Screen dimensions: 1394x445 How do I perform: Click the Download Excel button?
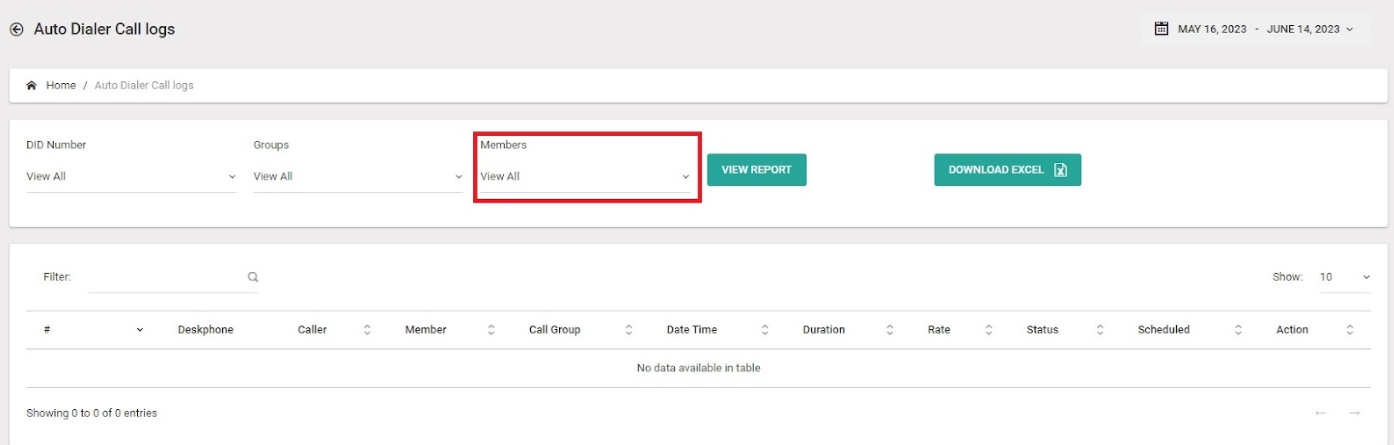click(1008, 170)
